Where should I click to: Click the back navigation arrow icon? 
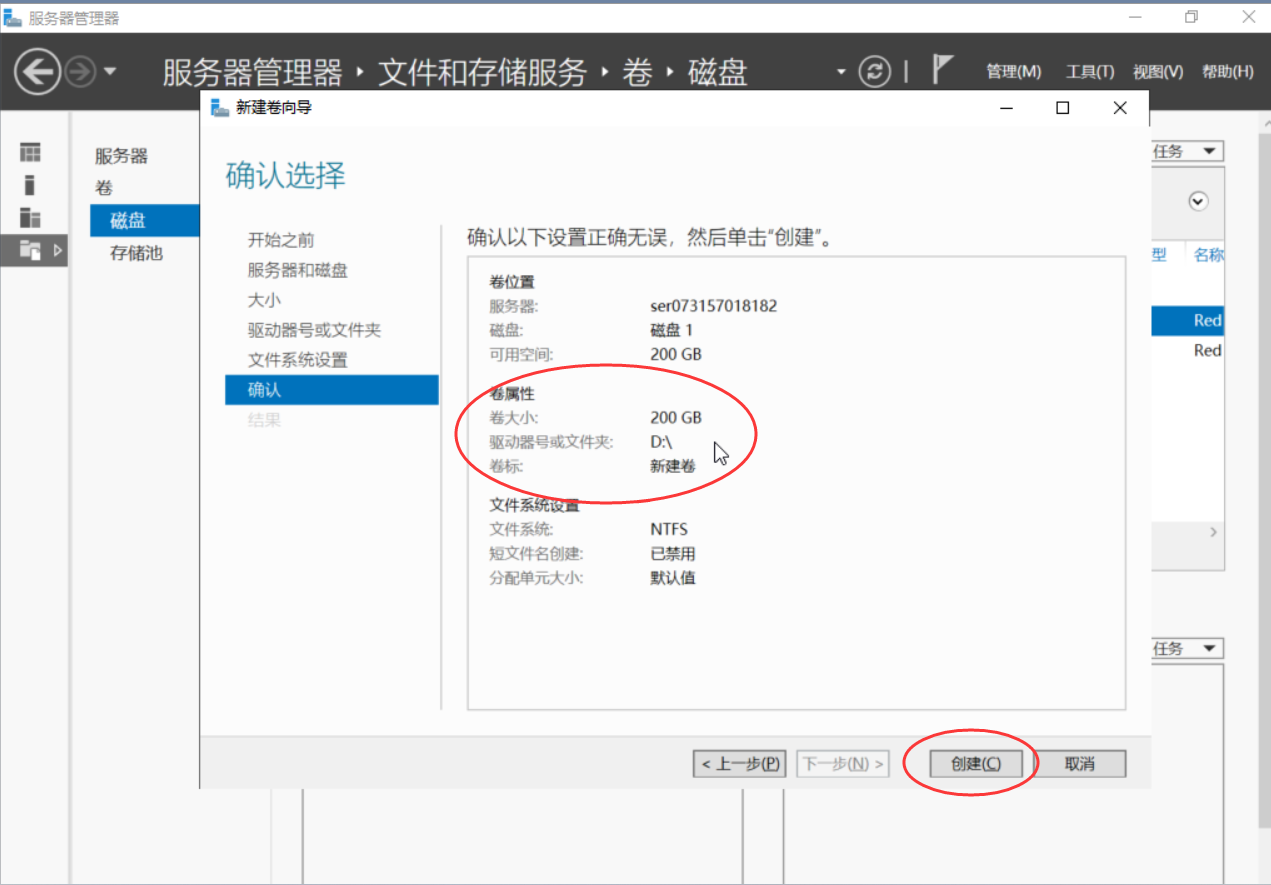point(37,72)
